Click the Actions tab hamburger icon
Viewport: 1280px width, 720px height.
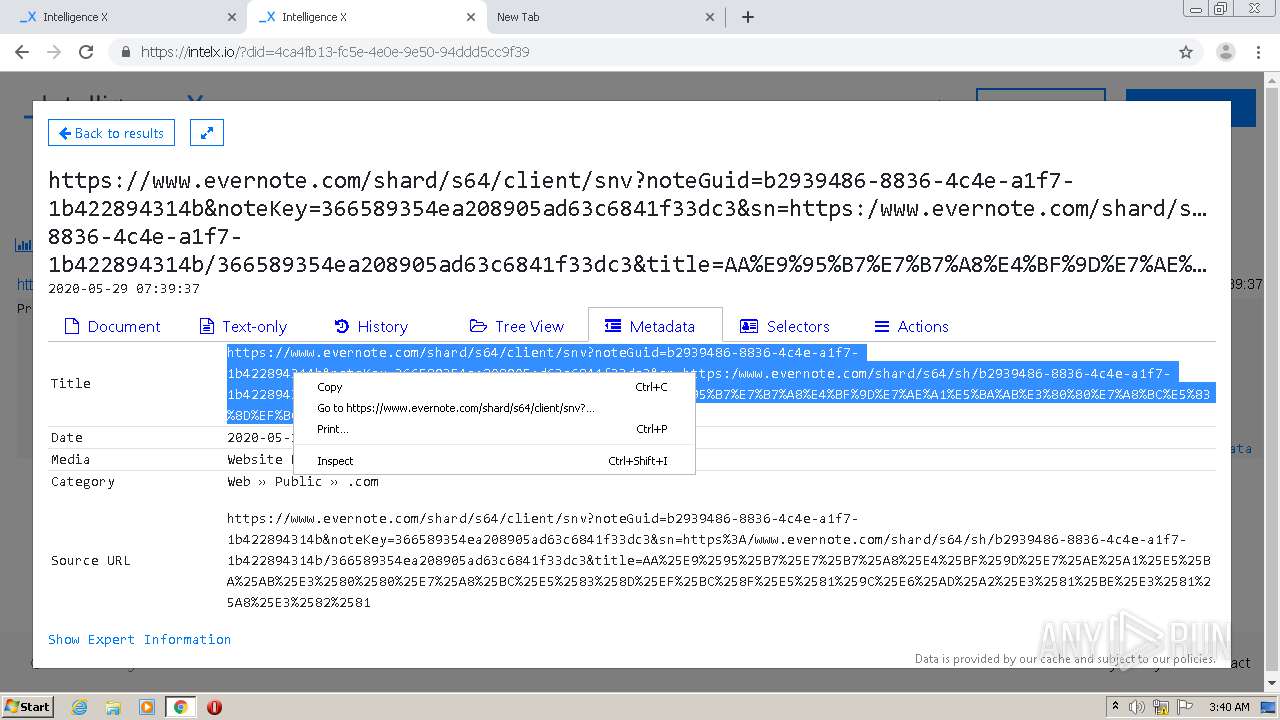click(882, 326)
